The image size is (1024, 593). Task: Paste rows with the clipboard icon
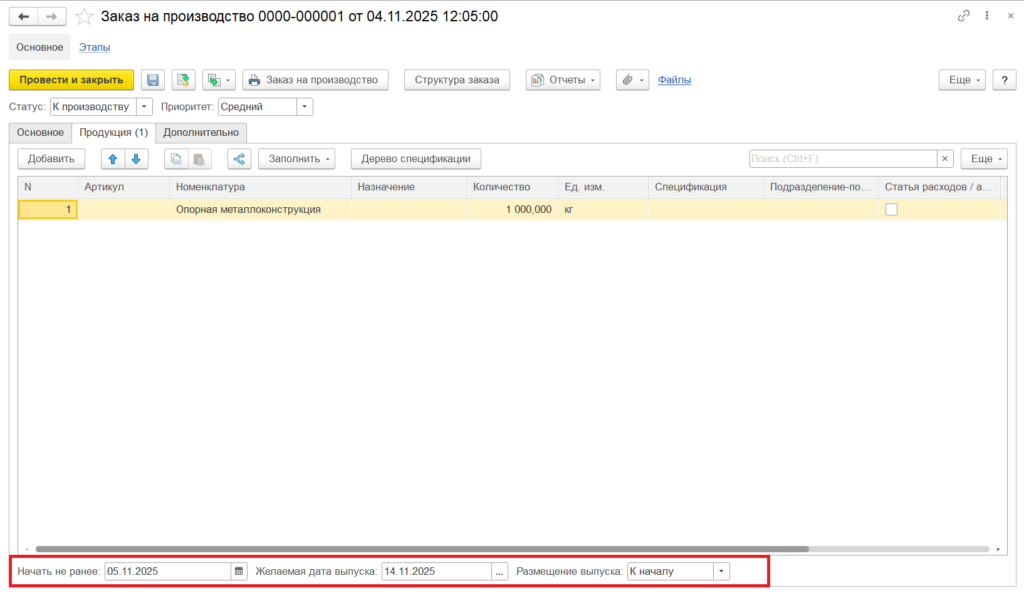tap(199, 159)
